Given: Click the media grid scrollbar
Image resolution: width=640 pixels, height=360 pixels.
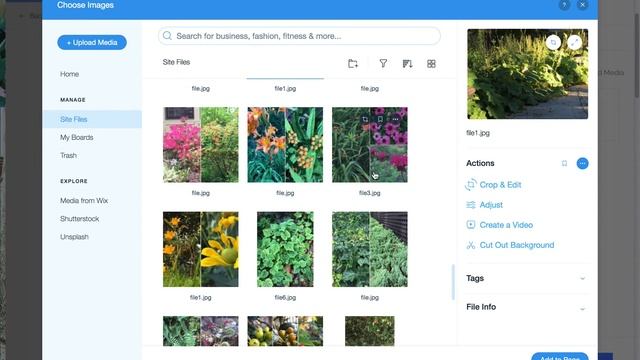Looking at the screenshot, I should 453,282.
